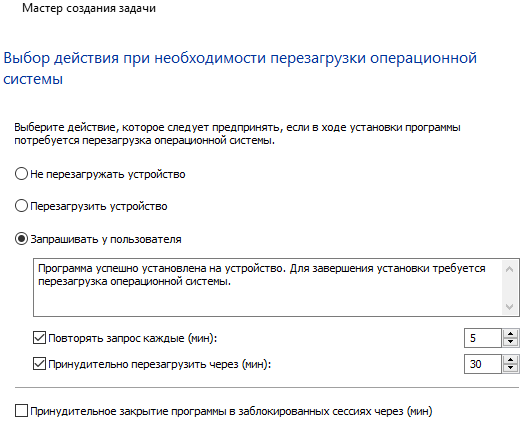Viewport: 528px width, 426px height.
Task: Increase forced restart timeout with up arrow
Action: [x=510, y=359]
